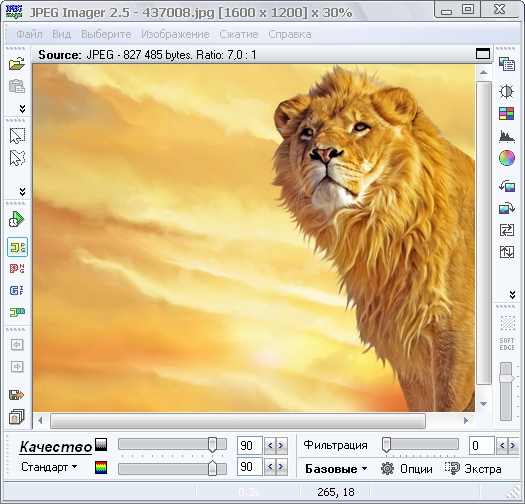Click the Экстра button

pyautogui.click(x=473, y=469)
